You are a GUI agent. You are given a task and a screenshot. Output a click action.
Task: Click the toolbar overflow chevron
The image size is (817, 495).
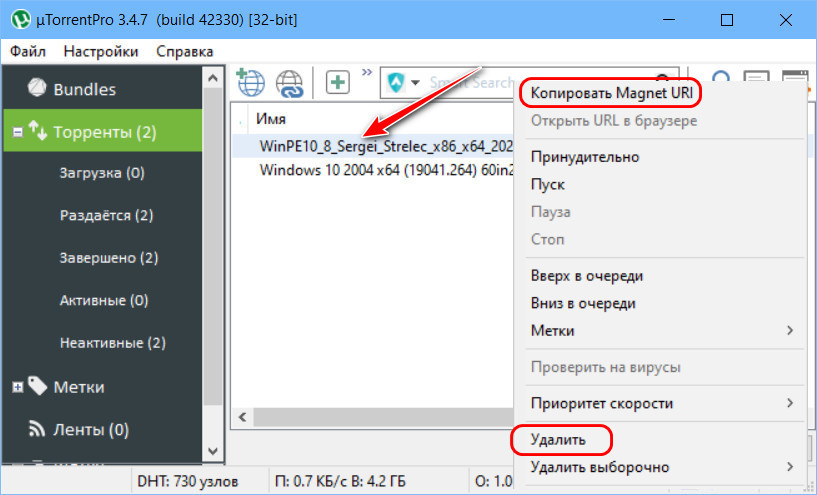[366, 73]
